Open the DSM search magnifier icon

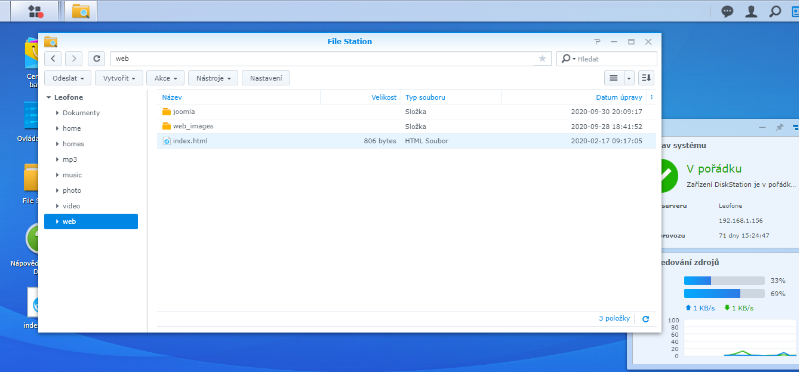[775, 11]
